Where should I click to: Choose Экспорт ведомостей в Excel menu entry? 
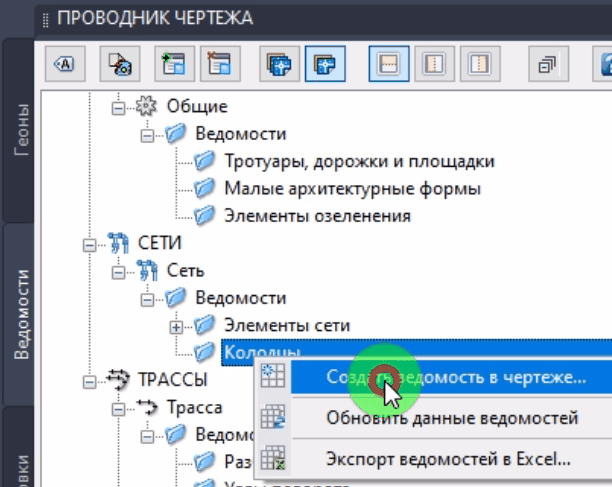click(x=452, y=459)
